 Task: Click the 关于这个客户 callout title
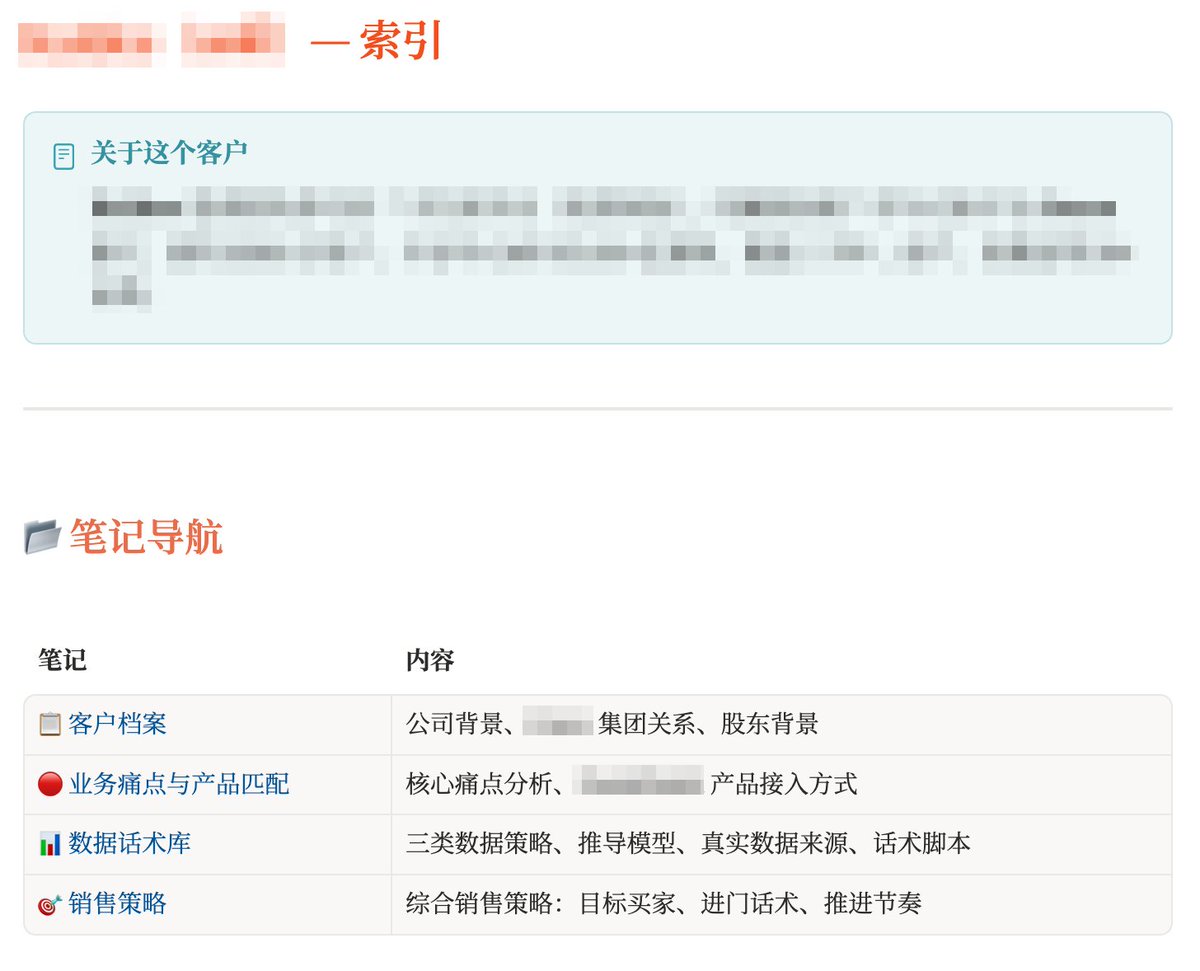169,153
